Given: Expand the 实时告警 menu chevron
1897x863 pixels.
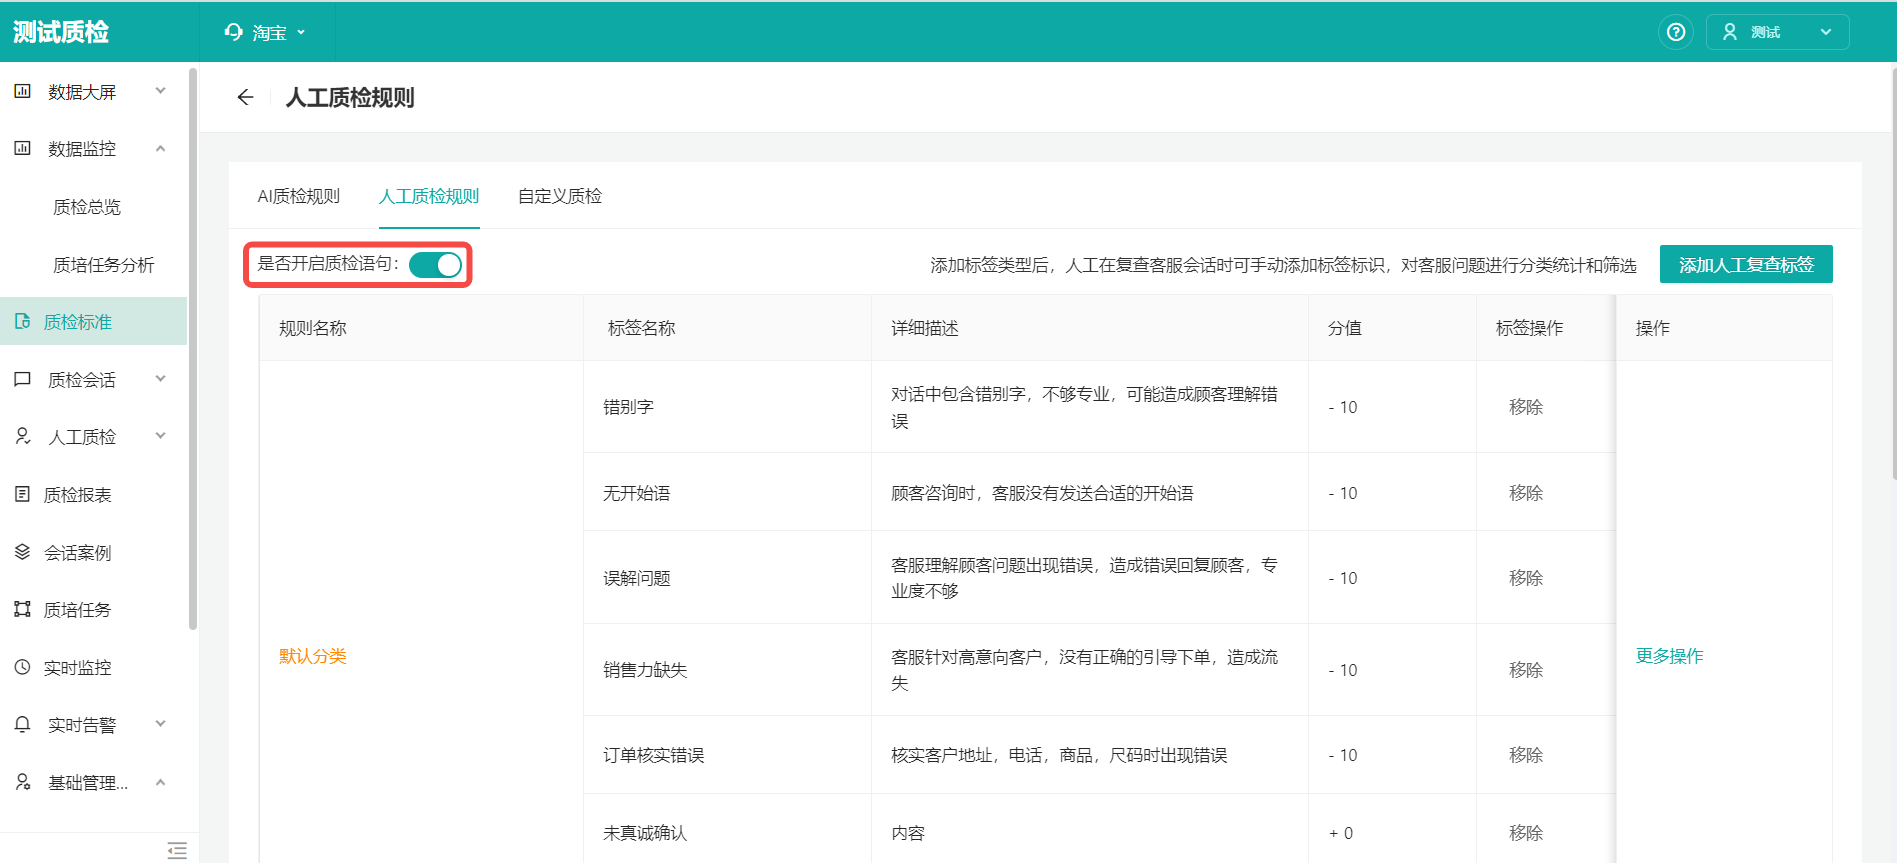Looking at the screenshot, I should pos(160,724).
